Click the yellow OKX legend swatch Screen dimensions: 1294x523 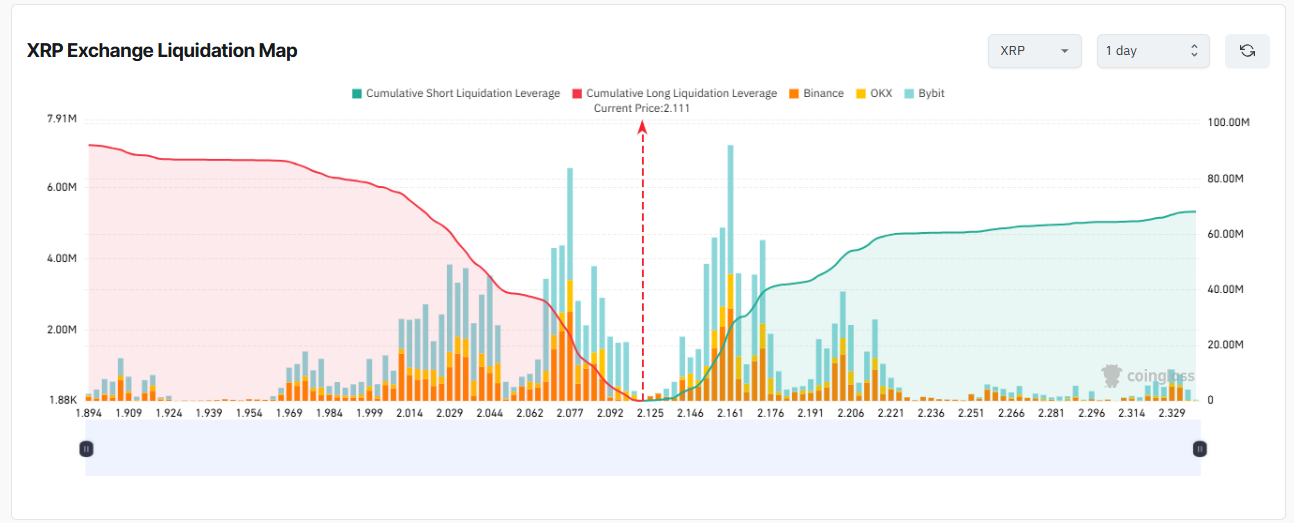point(860,94)
